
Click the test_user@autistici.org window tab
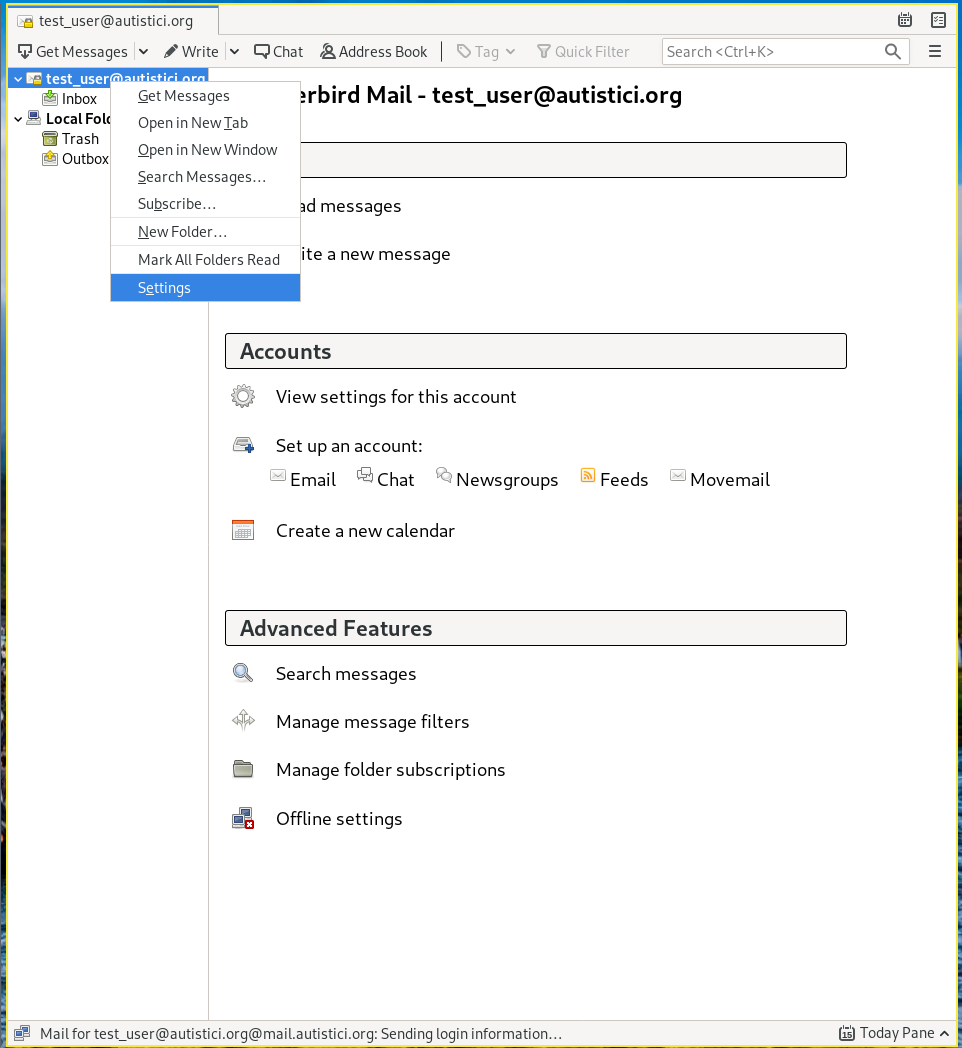[x=113, y=21]
